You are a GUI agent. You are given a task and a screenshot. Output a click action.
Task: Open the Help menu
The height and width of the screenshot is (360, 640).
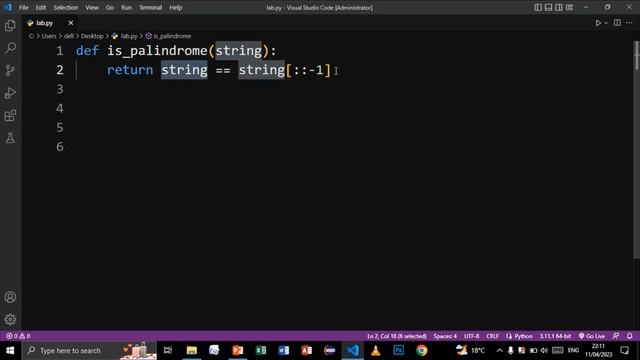point(176,7)
